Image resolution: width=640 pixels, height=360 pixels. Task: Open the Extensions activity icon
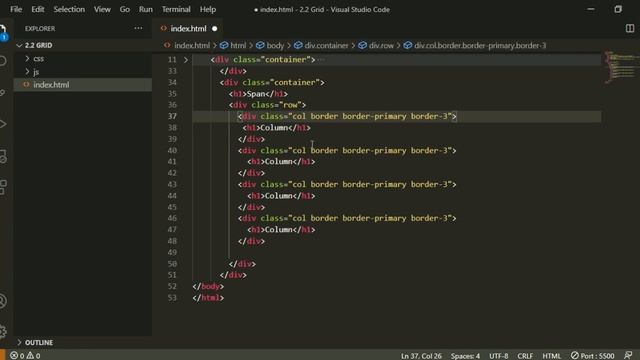(x=3, y=187)
